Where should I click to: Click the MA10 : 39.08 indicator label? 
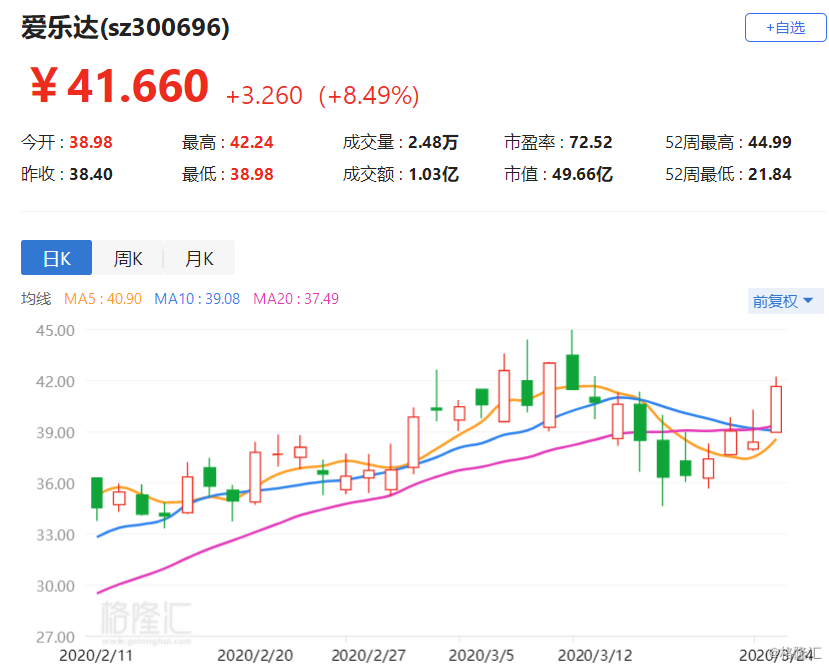pos(197,299)
